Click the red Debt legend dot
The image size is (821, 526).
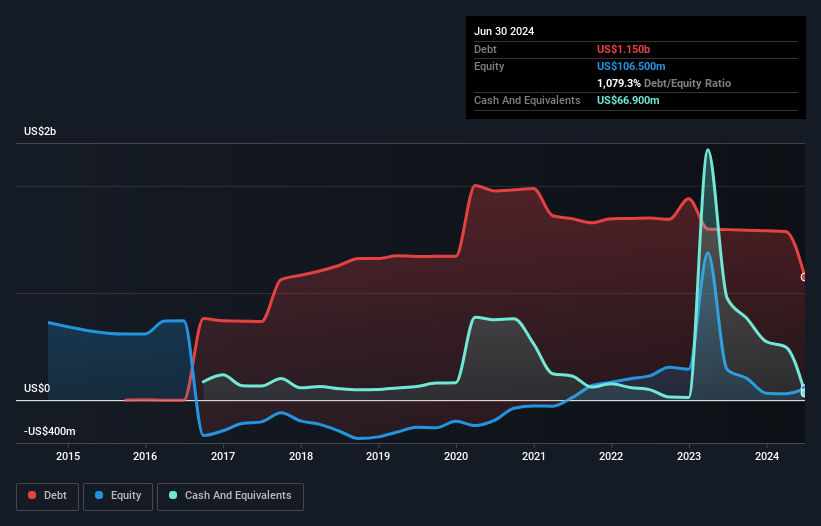pyautogui.click(x=32, y=495)
